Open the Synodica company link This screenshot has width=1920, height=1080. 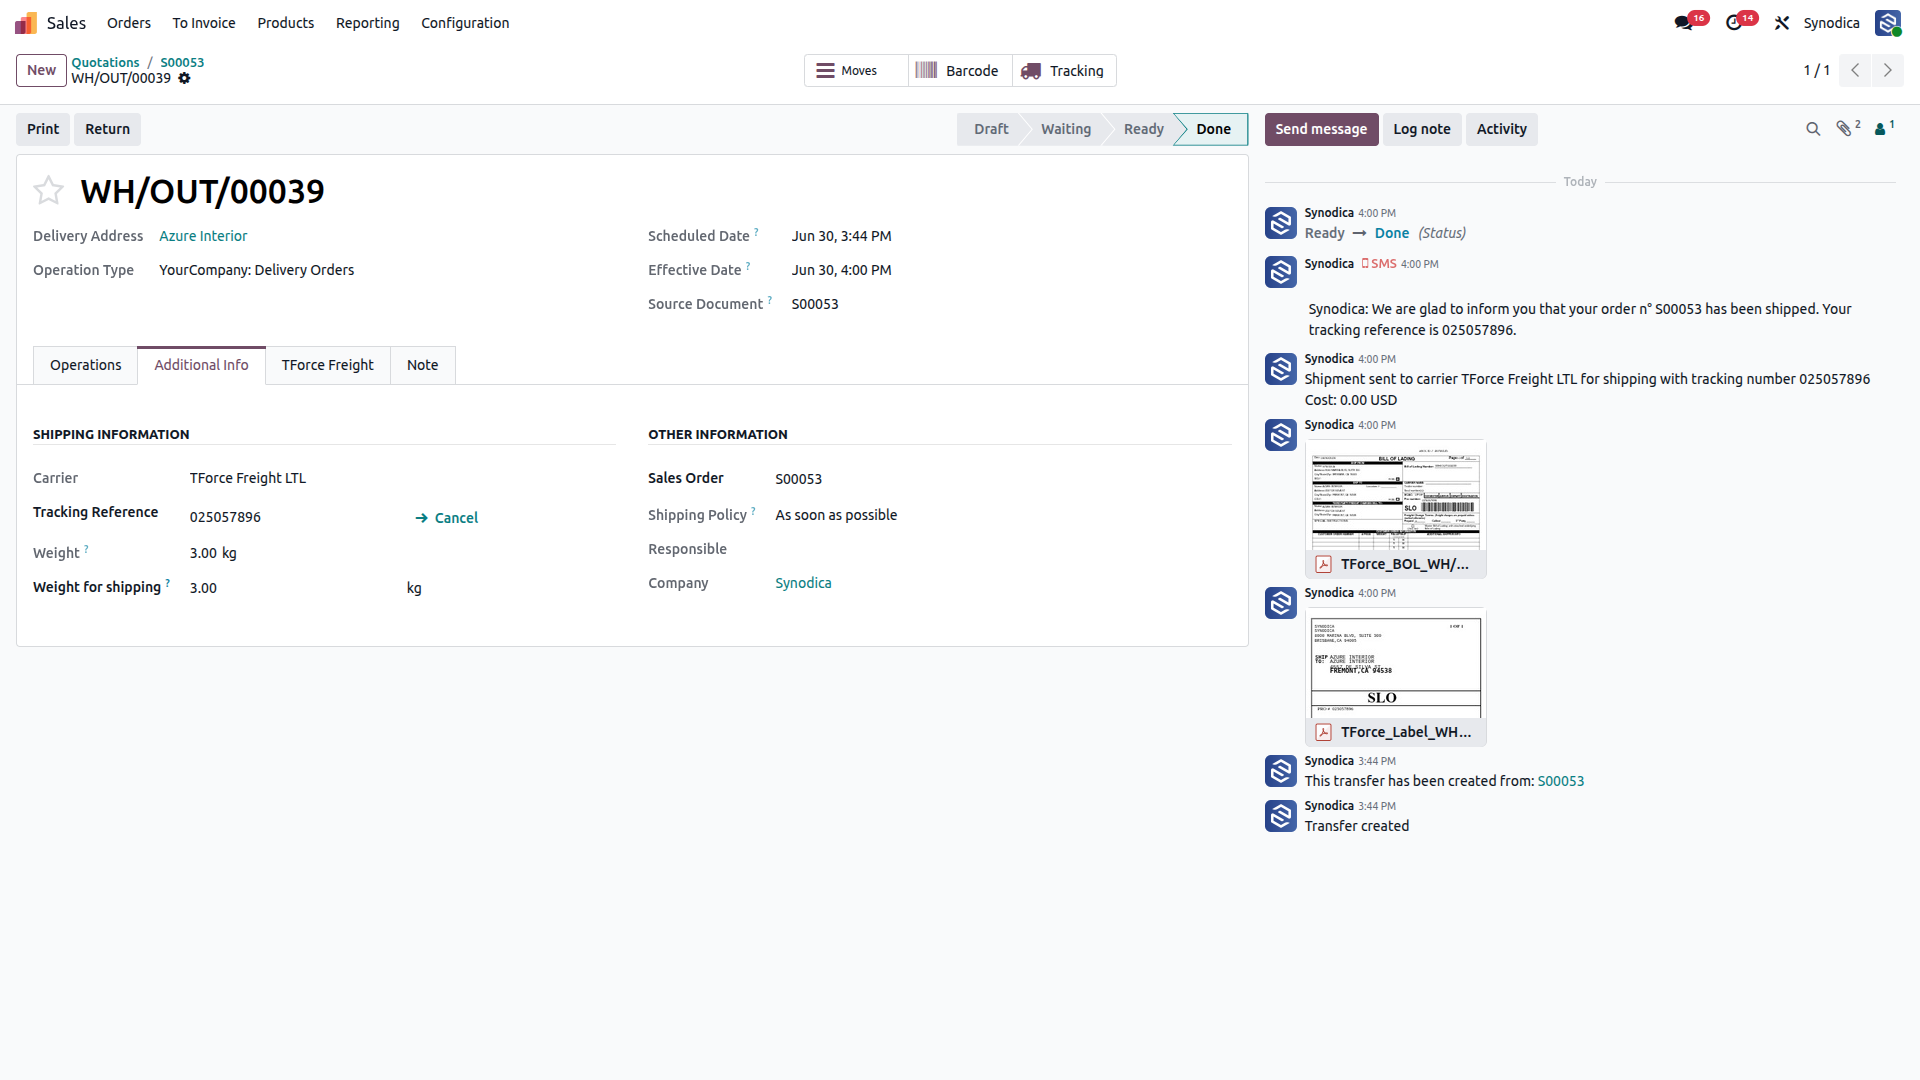(803, 583)
